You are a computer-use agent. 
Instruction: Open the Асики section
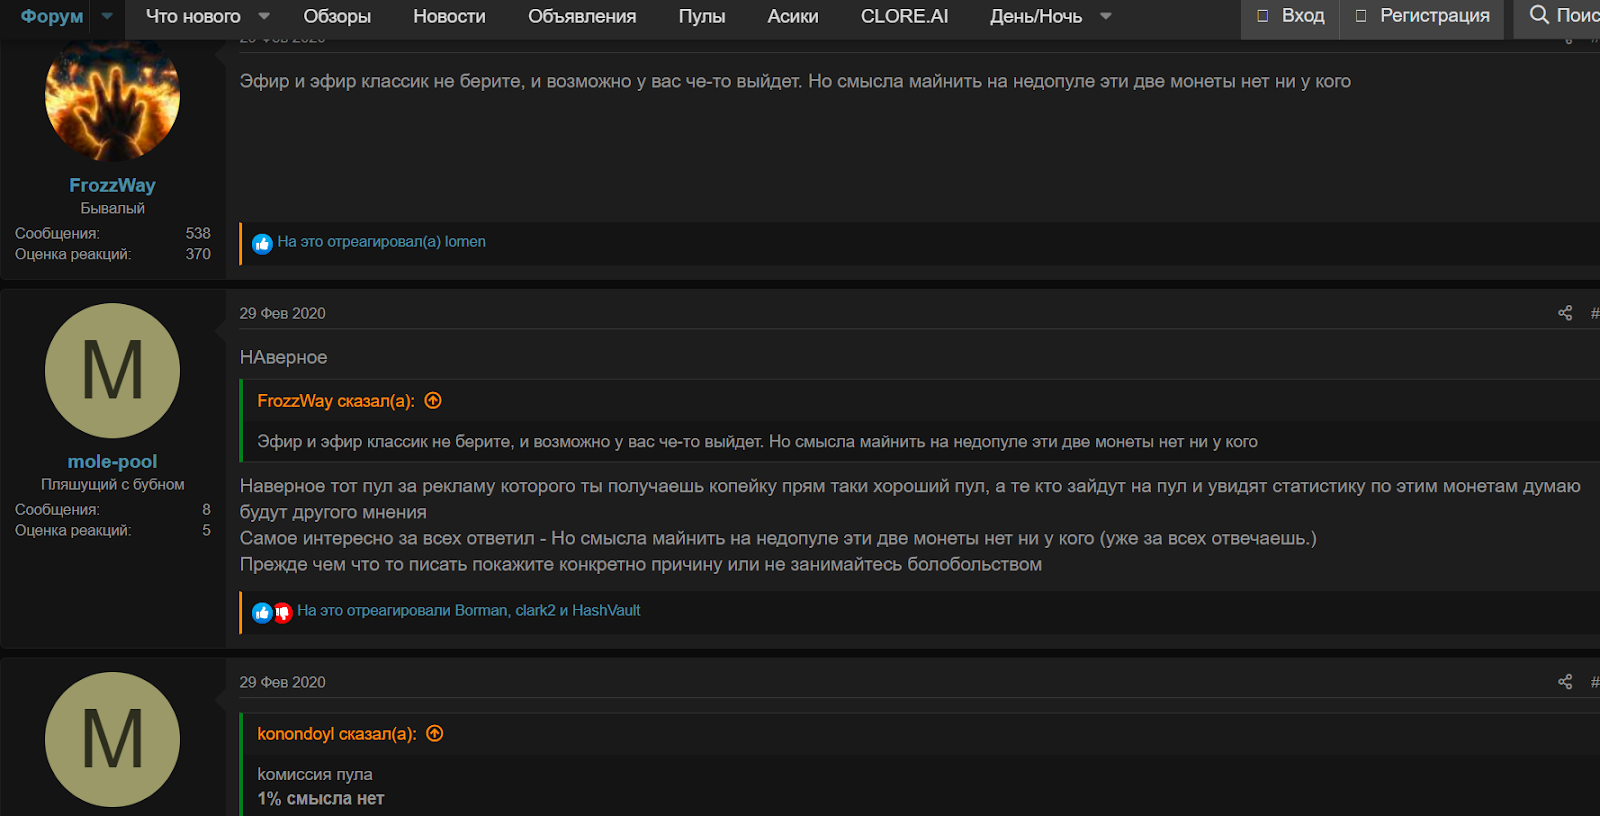[793, 16]
